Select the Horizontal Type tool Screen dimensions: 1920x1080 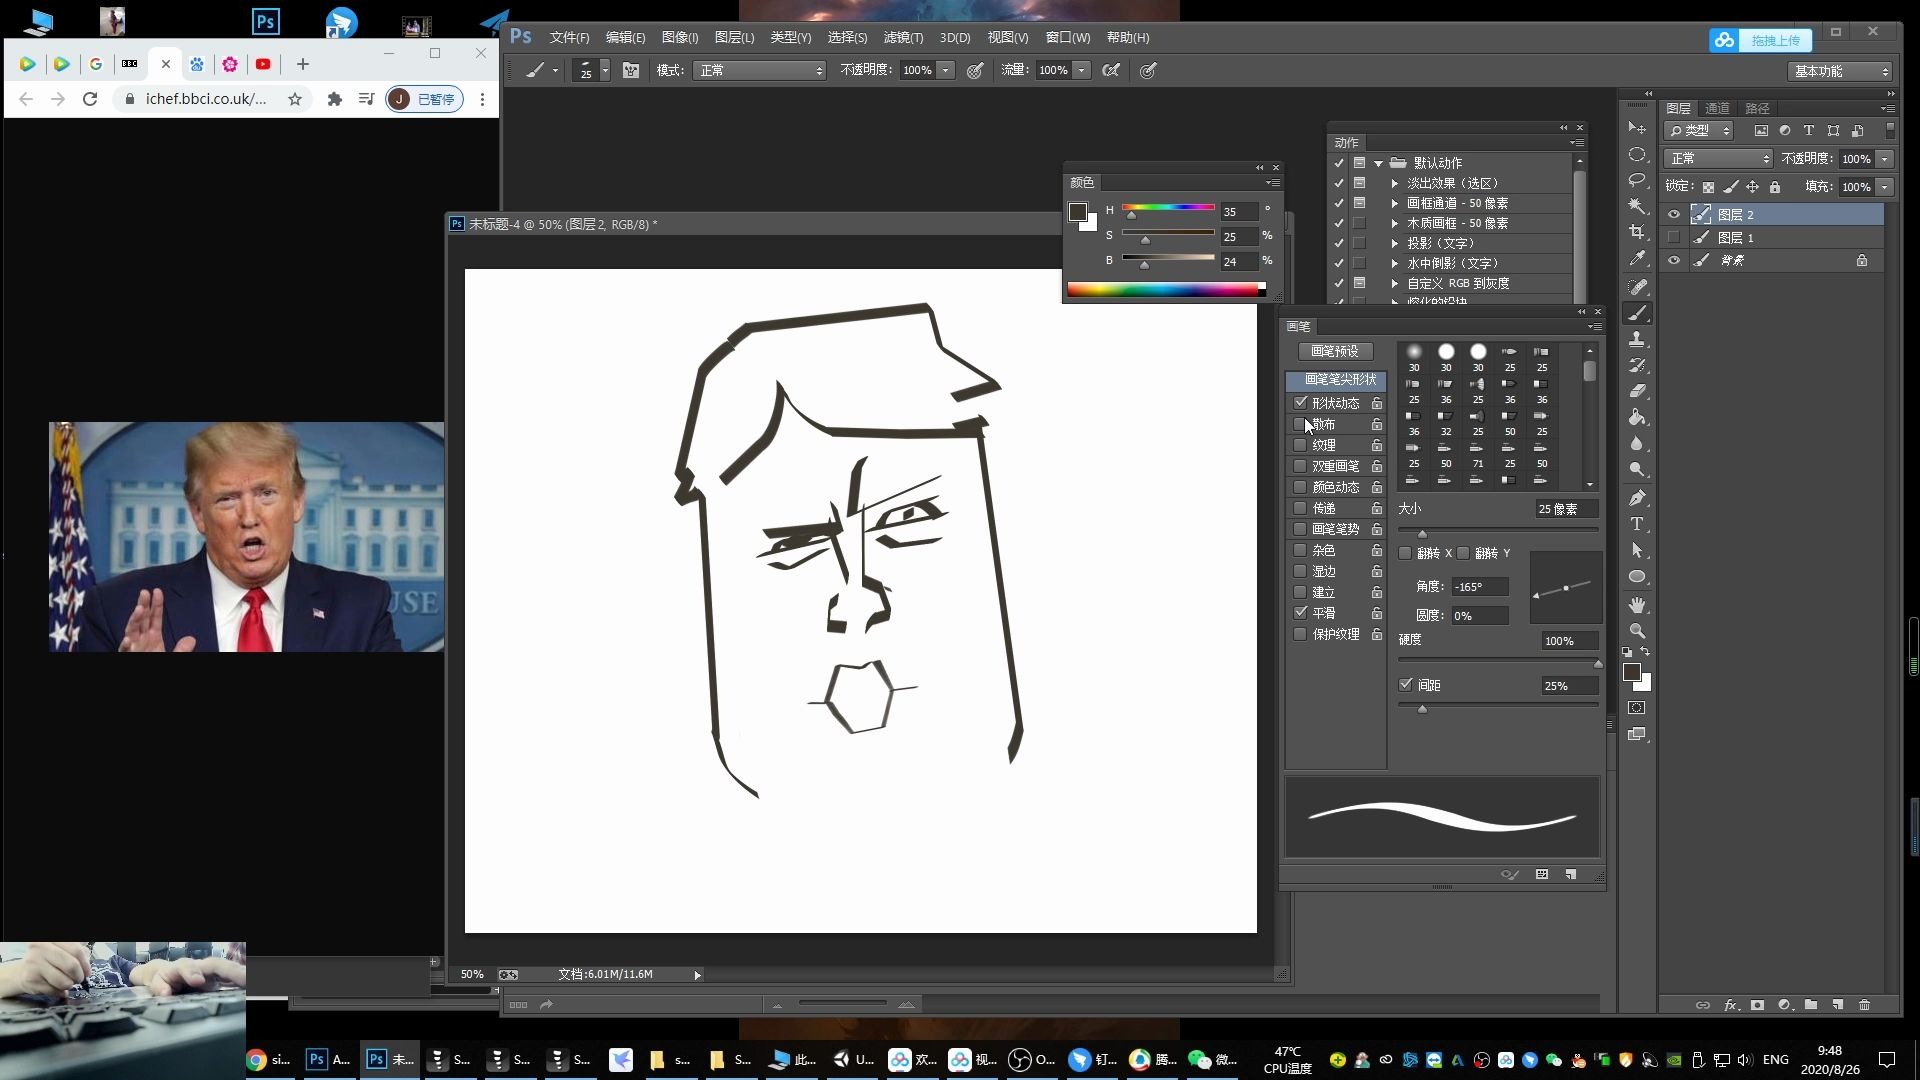[1637, 524]
